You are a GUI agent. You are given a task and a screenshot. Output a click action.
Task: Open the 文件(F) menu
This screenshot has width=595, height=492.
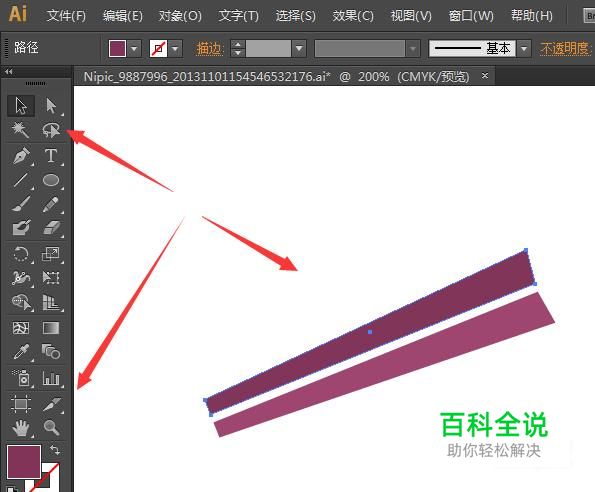(x=66, y=16)
